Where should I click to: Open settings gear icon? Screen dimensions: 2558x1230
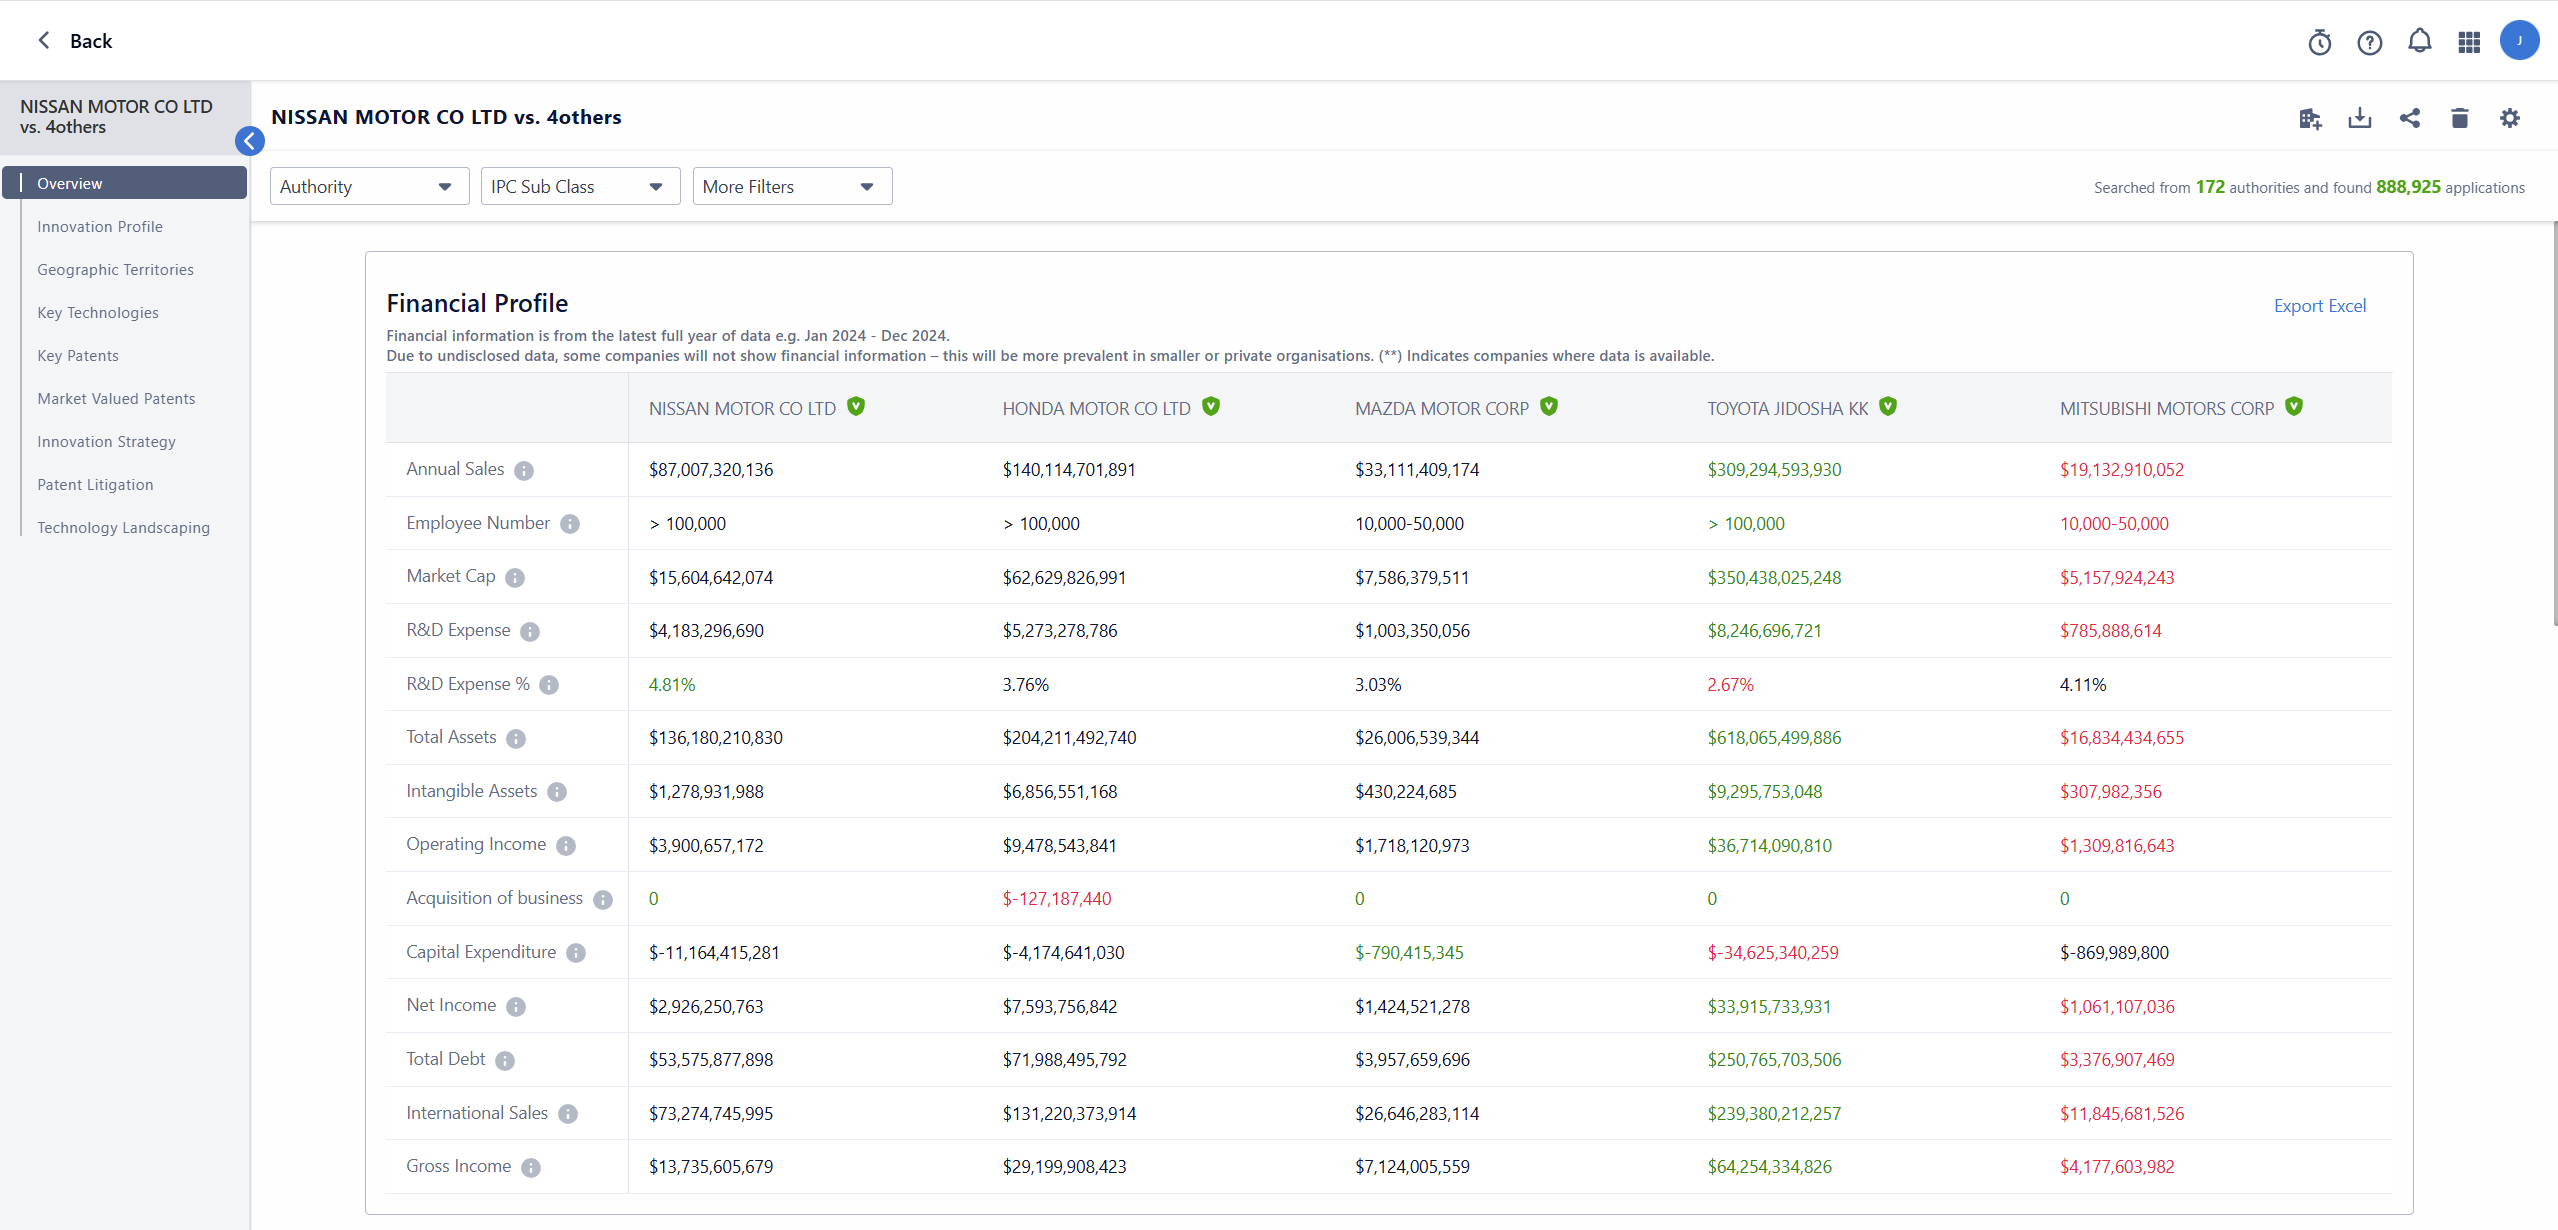pos(2509,118)
